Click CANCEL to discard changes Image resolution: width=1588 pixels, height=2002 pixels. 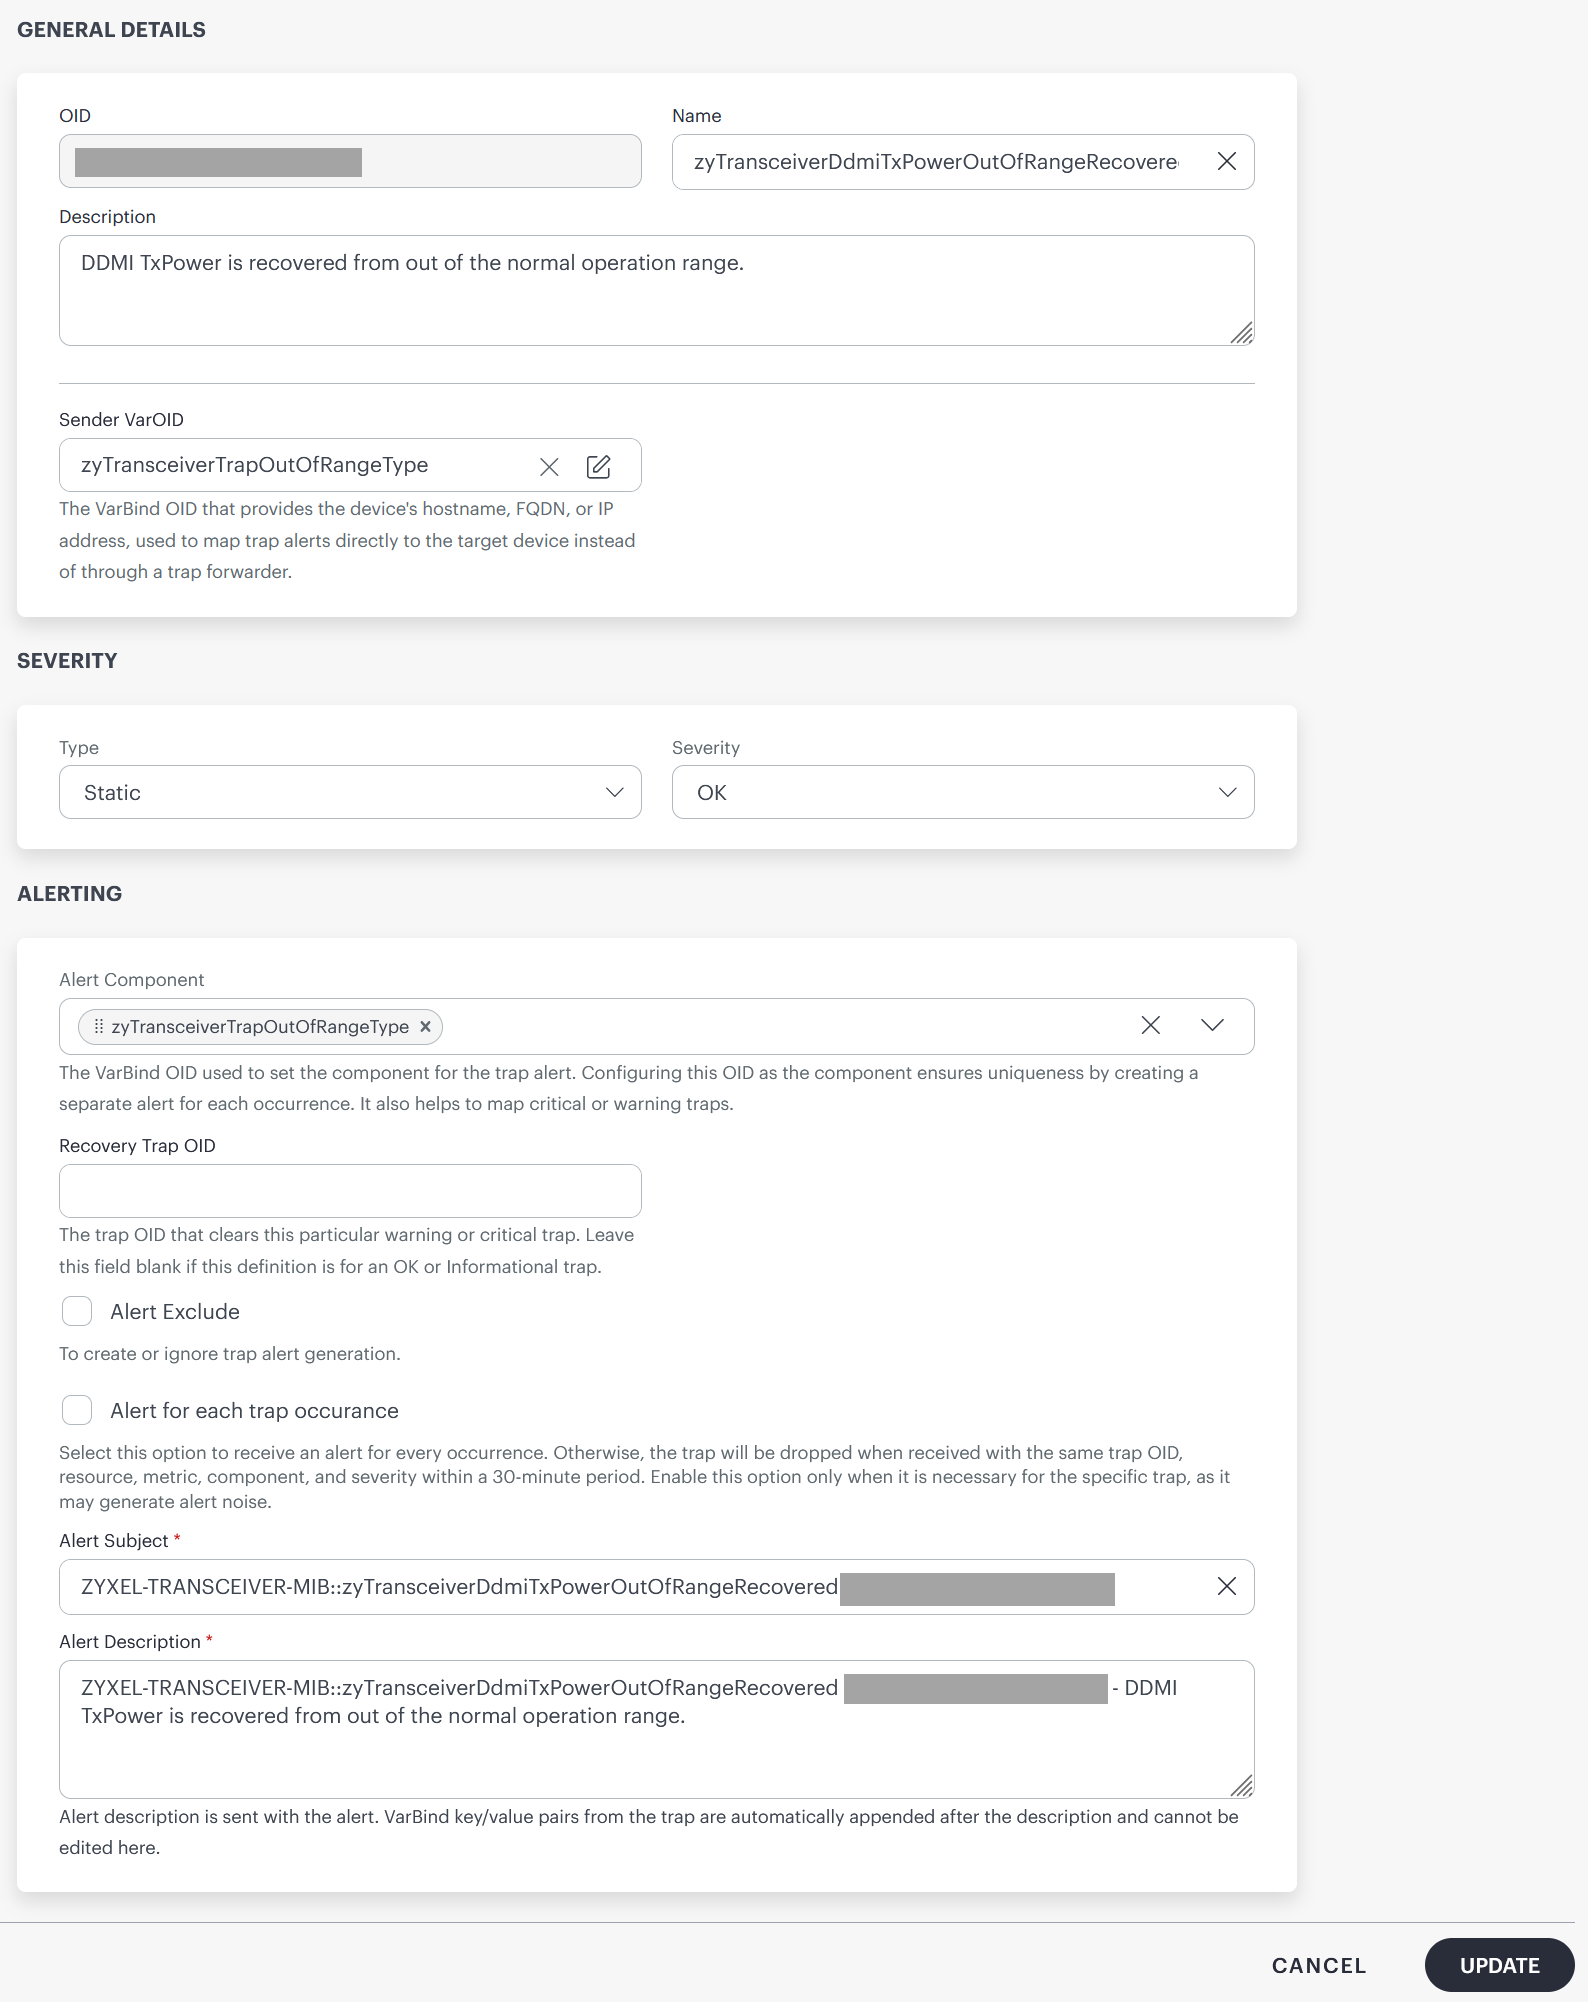[x=1318, y=1966]
